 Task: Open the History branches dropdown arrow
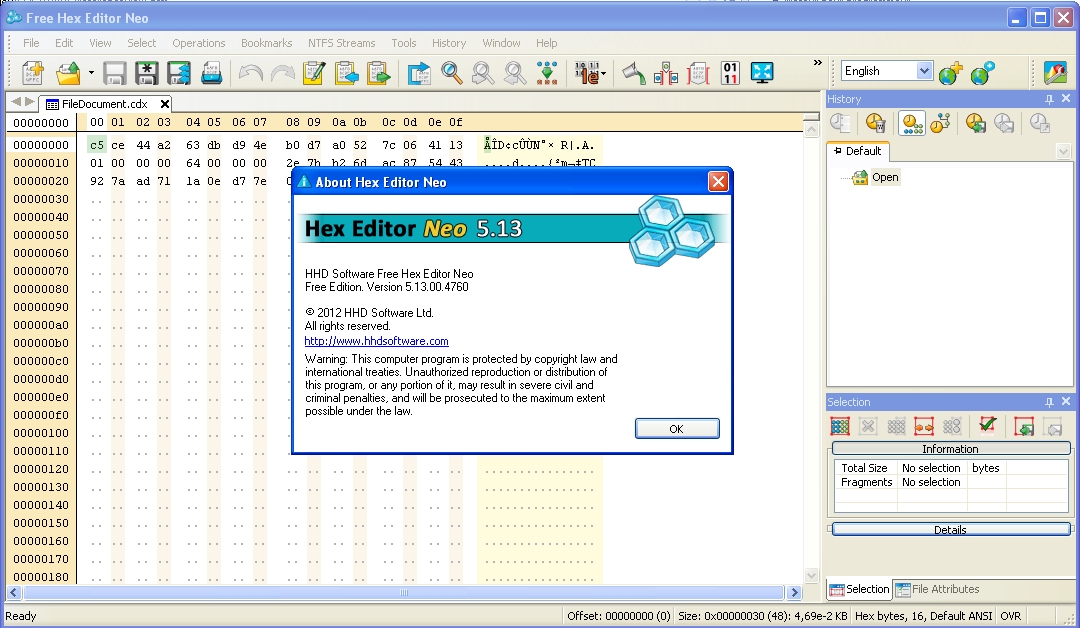tap(1063, 151)
